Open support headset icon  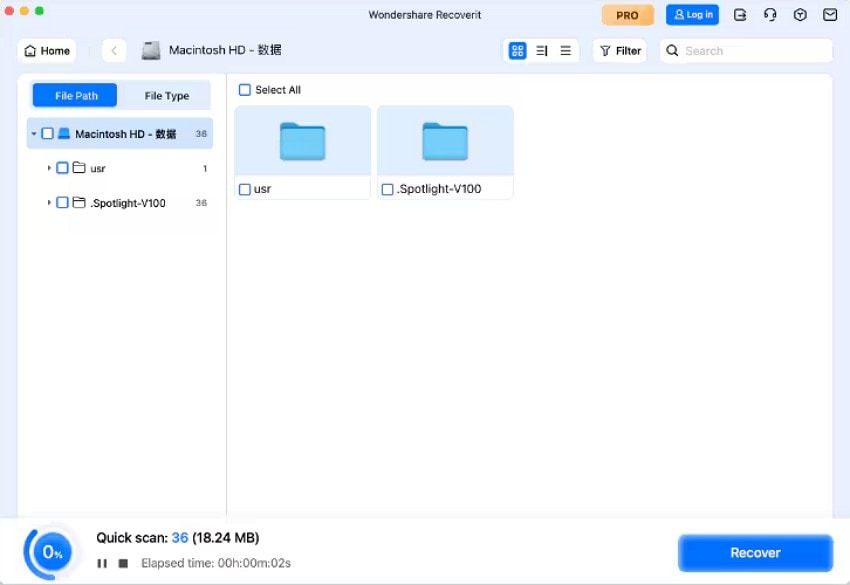(x=770, y=15)
